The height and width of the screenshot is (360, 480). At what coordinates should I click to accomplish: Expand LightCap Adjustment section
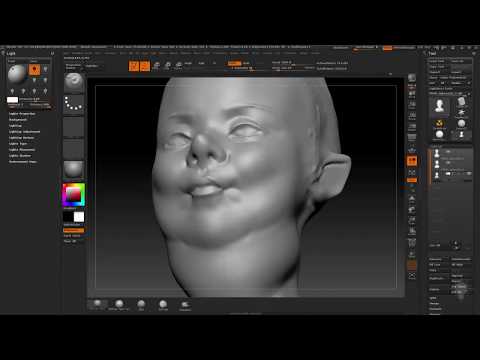pos(24,132)
